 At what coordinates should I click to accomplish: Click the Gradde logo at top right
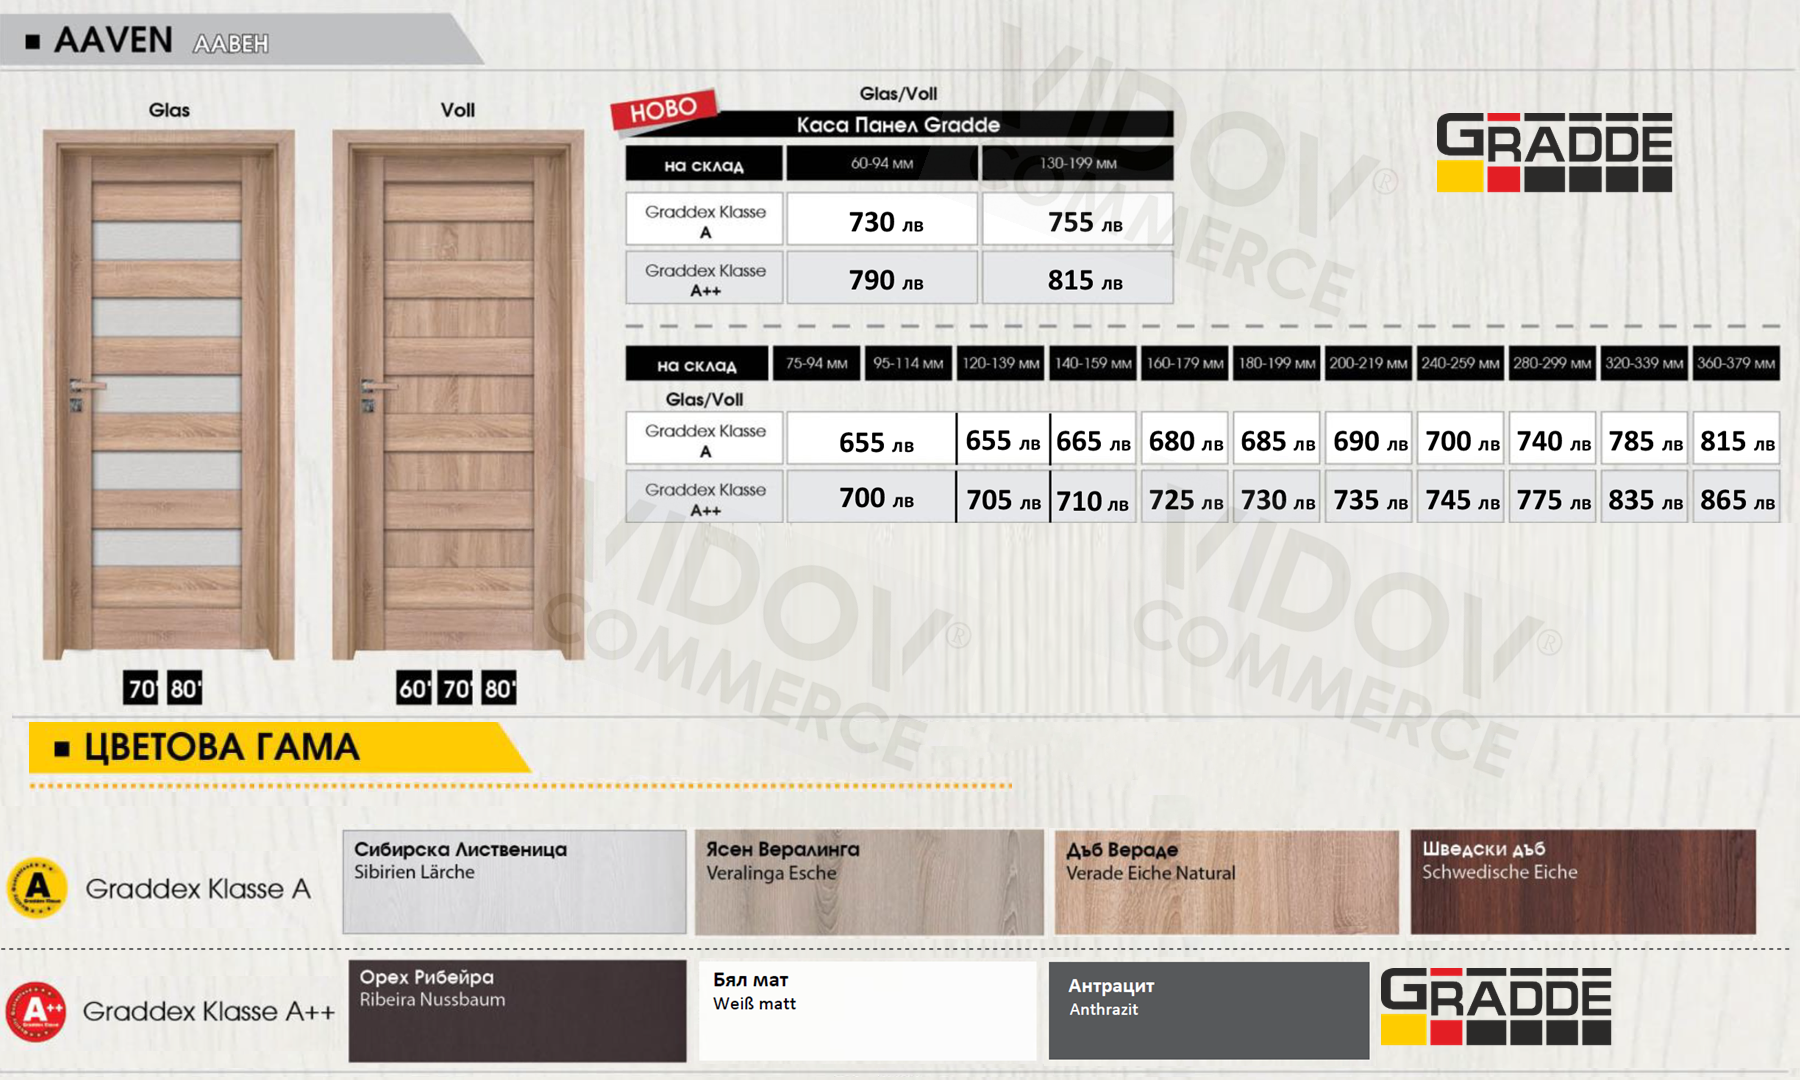coord(1554,152)
